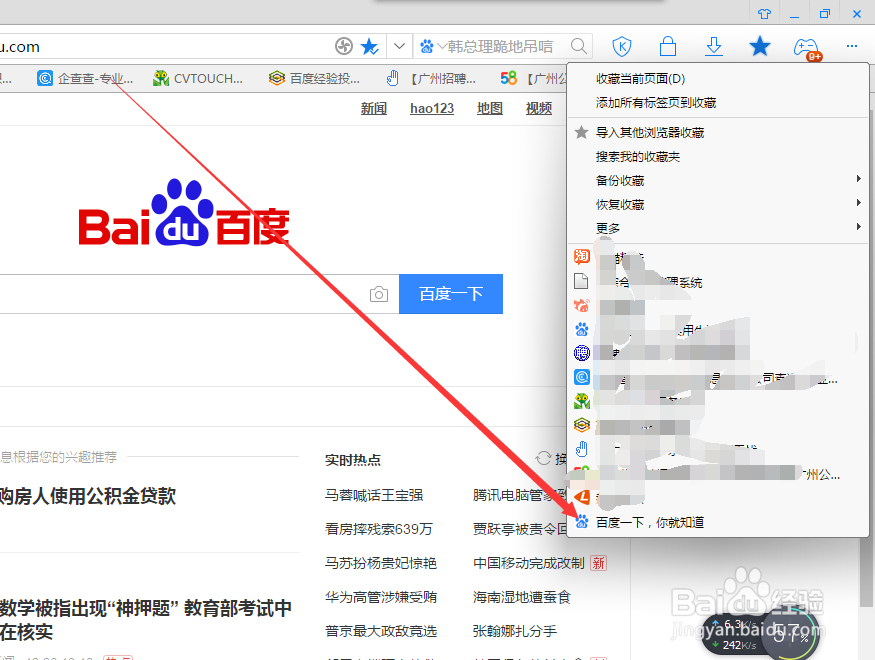Click the 百度一下 search button
The width and height of the screenshot is (875, 660).
click(x=451, y=294)
